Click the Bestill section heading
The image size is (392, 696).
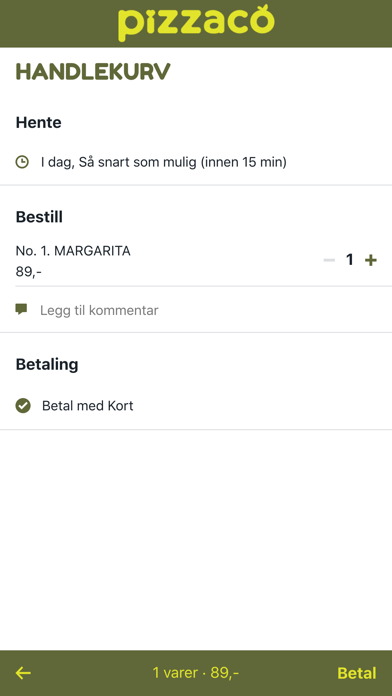[39, 217]
